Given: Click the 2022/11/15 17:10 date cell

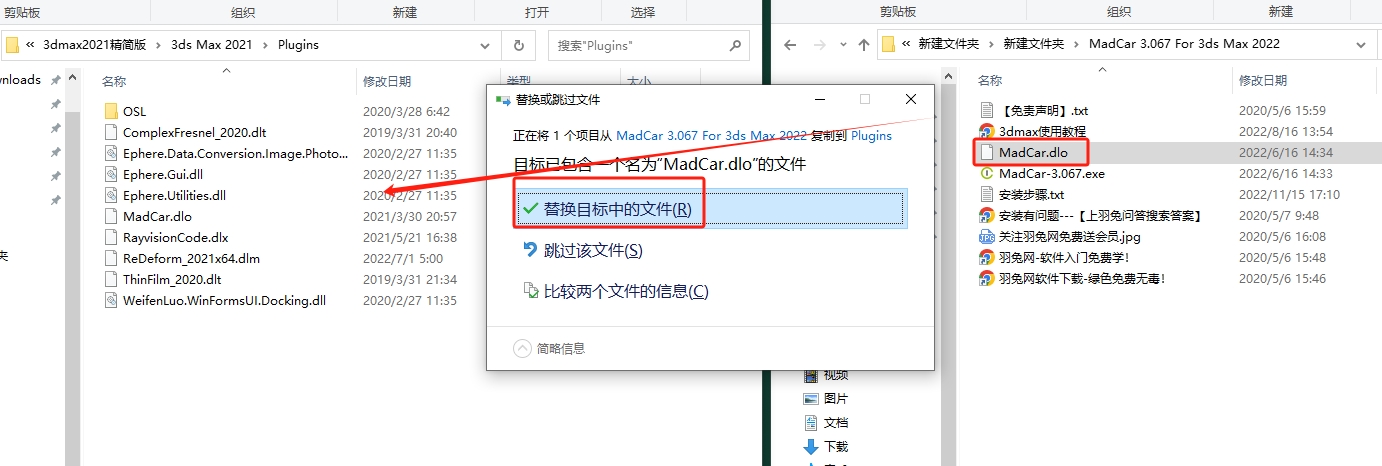Looking at the screenshot, I should pyautogui.click(x=1289, y=195).
